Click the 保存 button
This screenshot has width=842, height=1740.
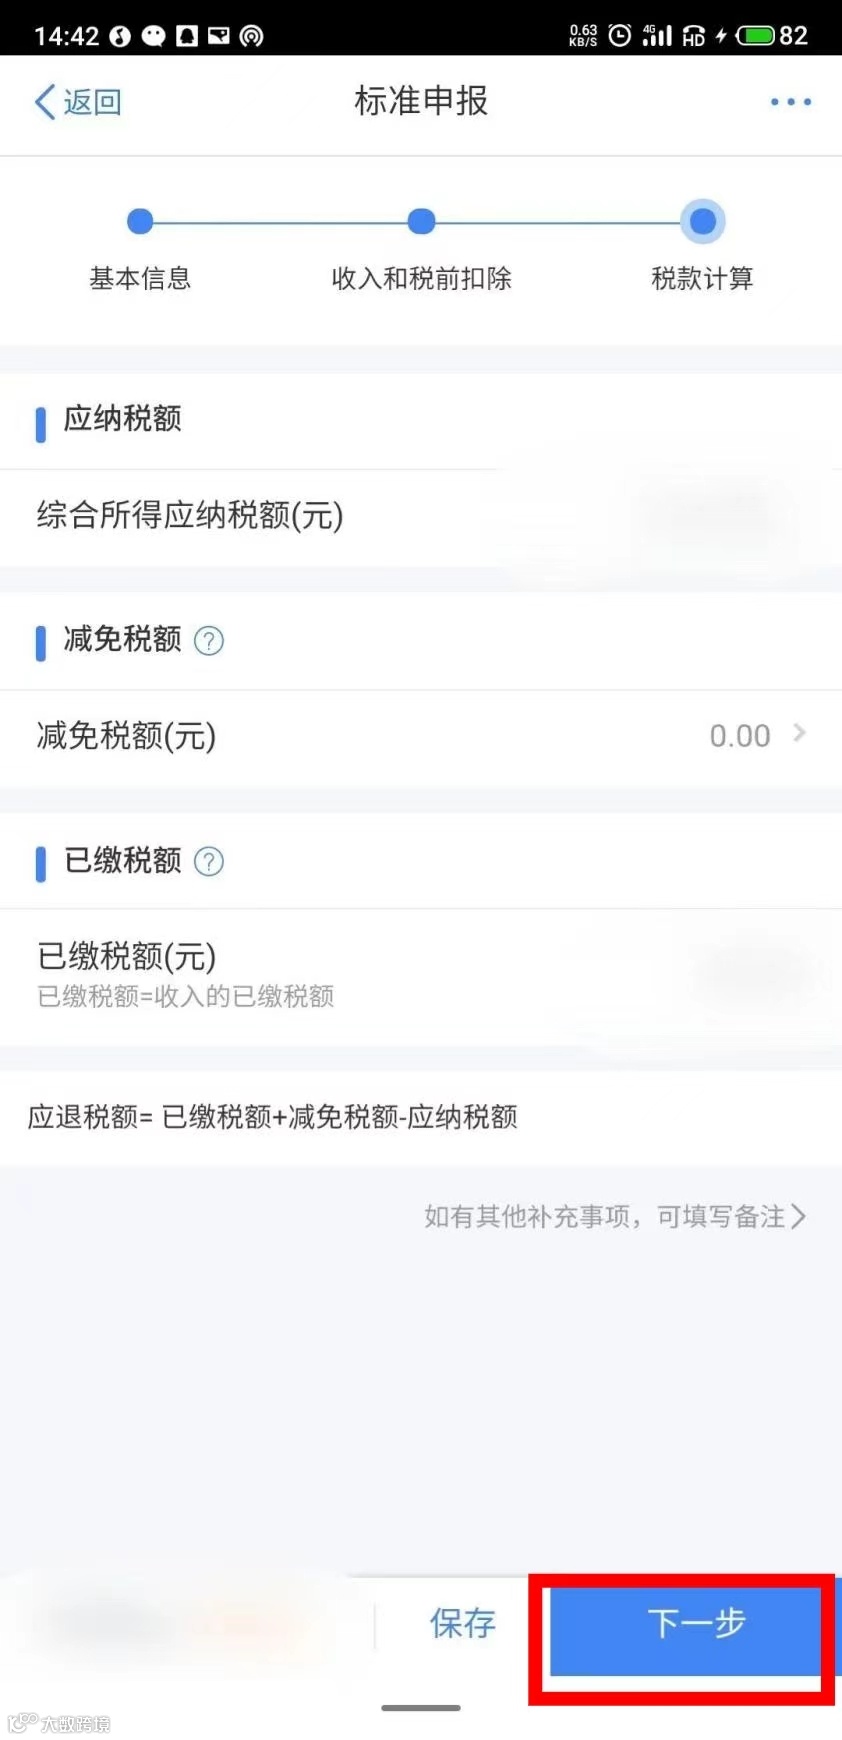(463, 1623)
